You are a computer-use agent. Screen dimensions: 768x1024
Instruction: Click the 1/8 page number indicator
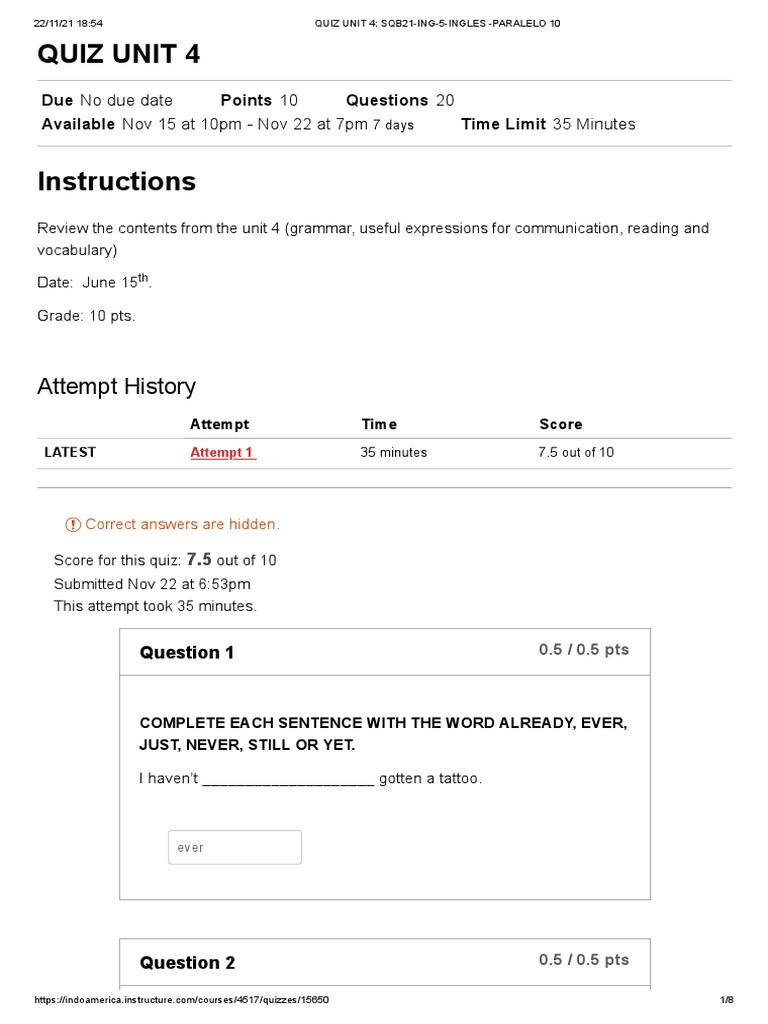coord(727,1000)
